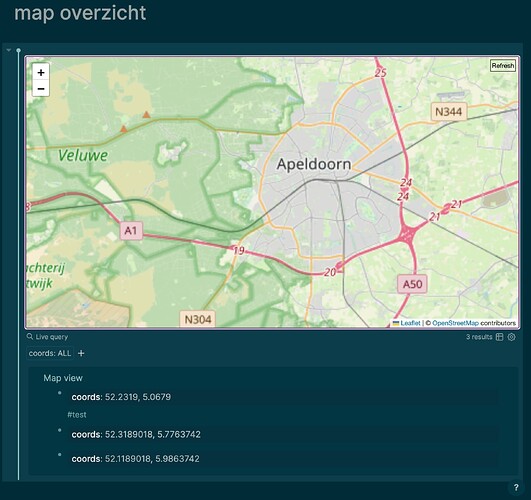This screenshot has width=531, height=500.
Task: Select bullet of coords 52.1189018 block
Action: click(60, 455)
